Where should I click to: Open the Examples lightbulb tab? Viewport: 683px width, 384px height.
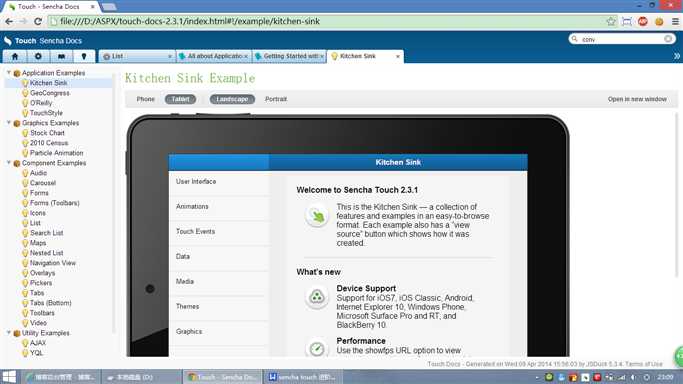[x=84, y=57]
